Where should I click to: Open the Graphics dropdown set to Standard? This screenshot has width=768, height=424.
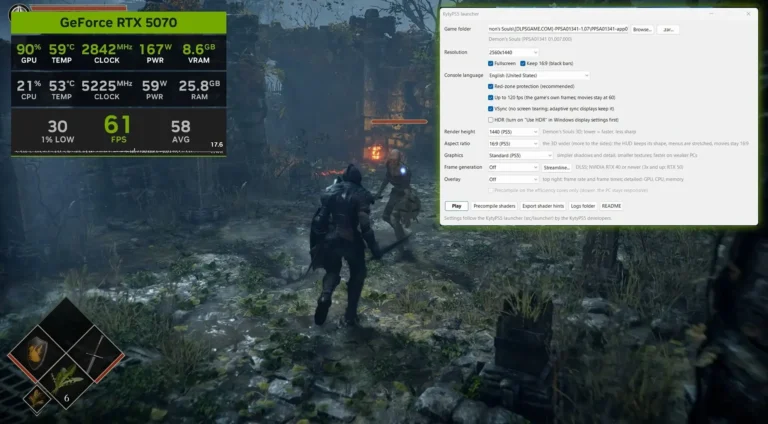click(x=520, y=155)
